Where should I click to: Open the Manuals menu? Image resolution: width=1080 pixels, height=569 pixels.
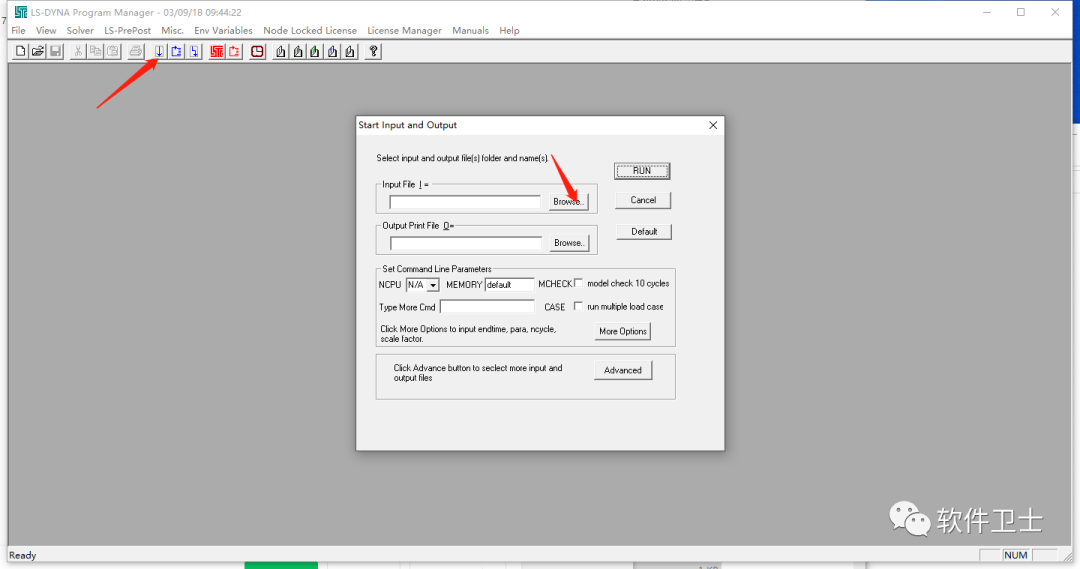tap(470, 30)
